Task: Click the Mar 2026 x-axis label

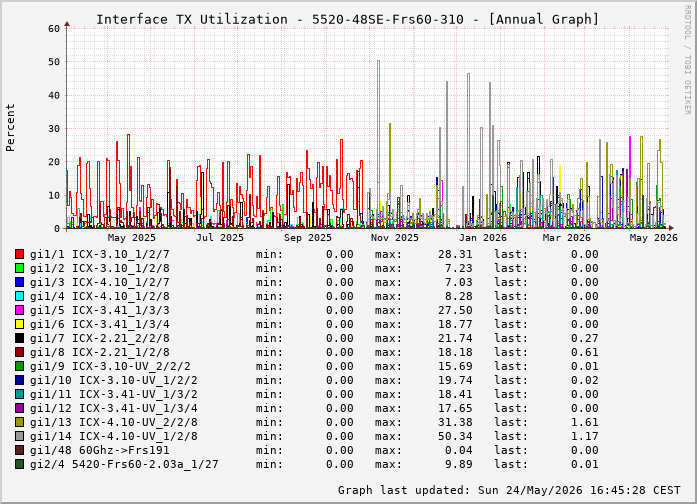Action: [x=567, y=238]
